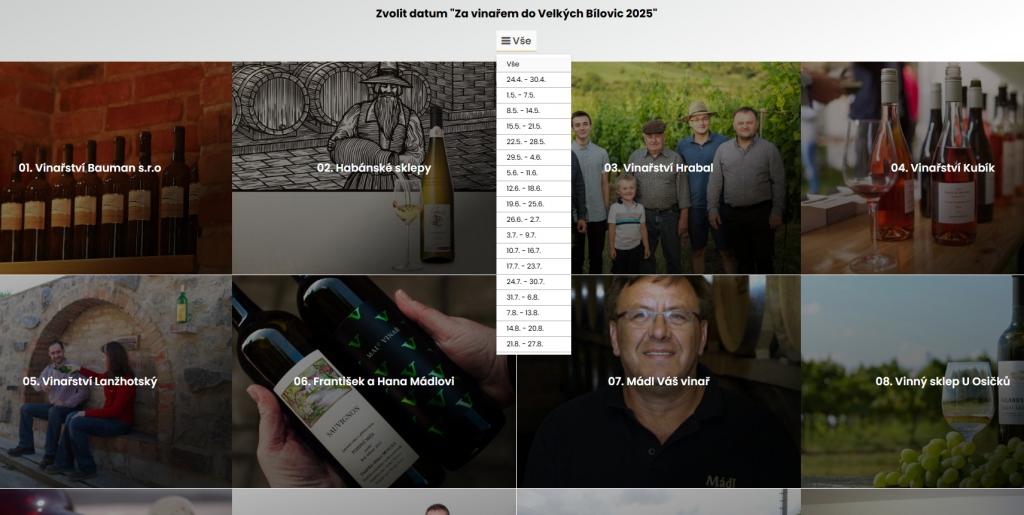This screenshot has height=515, width=1024.
Task: Open 06. František a Hana Mádlovi tile
Action: (374, 381)
